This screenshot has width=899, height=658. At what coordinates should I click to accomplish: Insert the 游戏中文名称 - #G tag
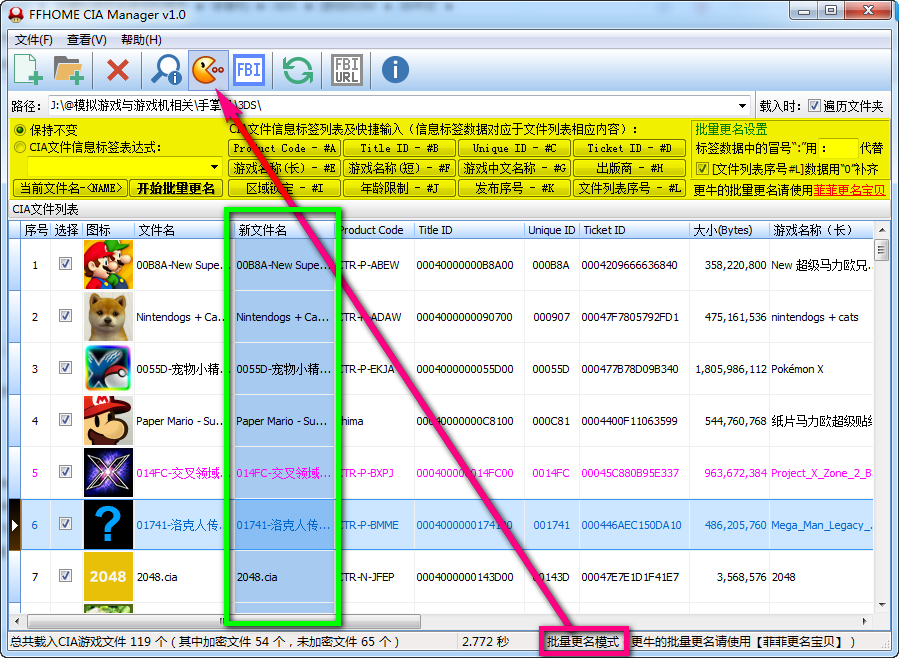514,168
